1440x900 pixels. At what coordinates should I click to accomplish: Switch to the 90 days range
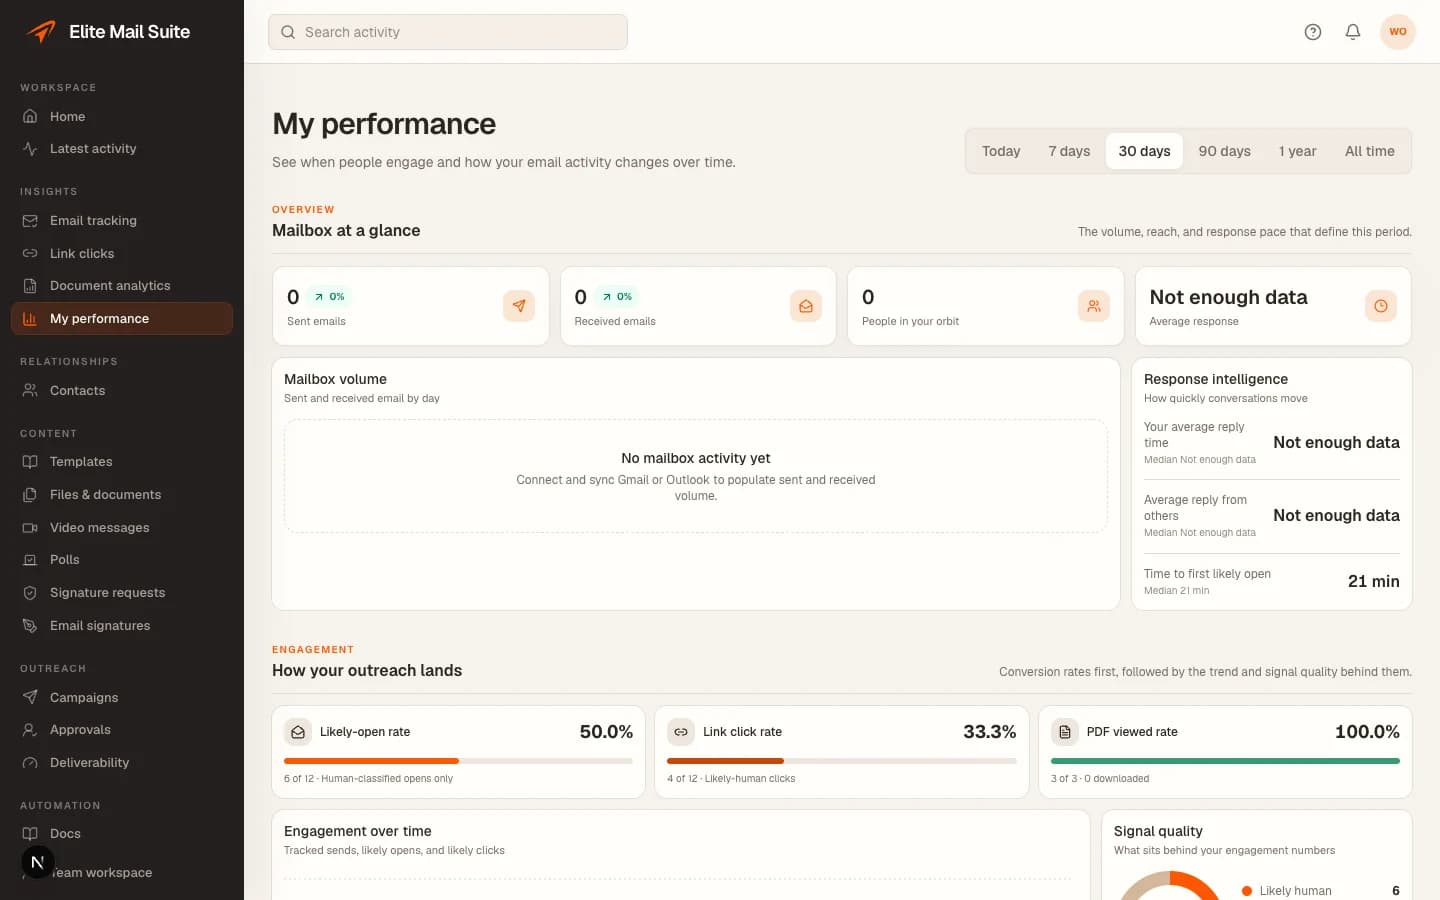[1225, 151]
